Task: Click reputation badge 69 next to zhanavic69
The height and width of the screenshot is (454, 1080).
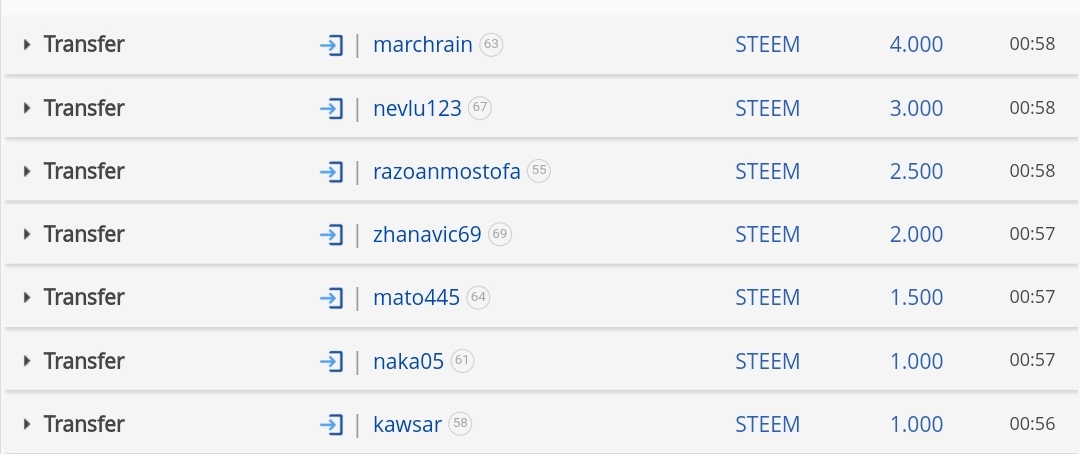Action: [x=500, y=234]
